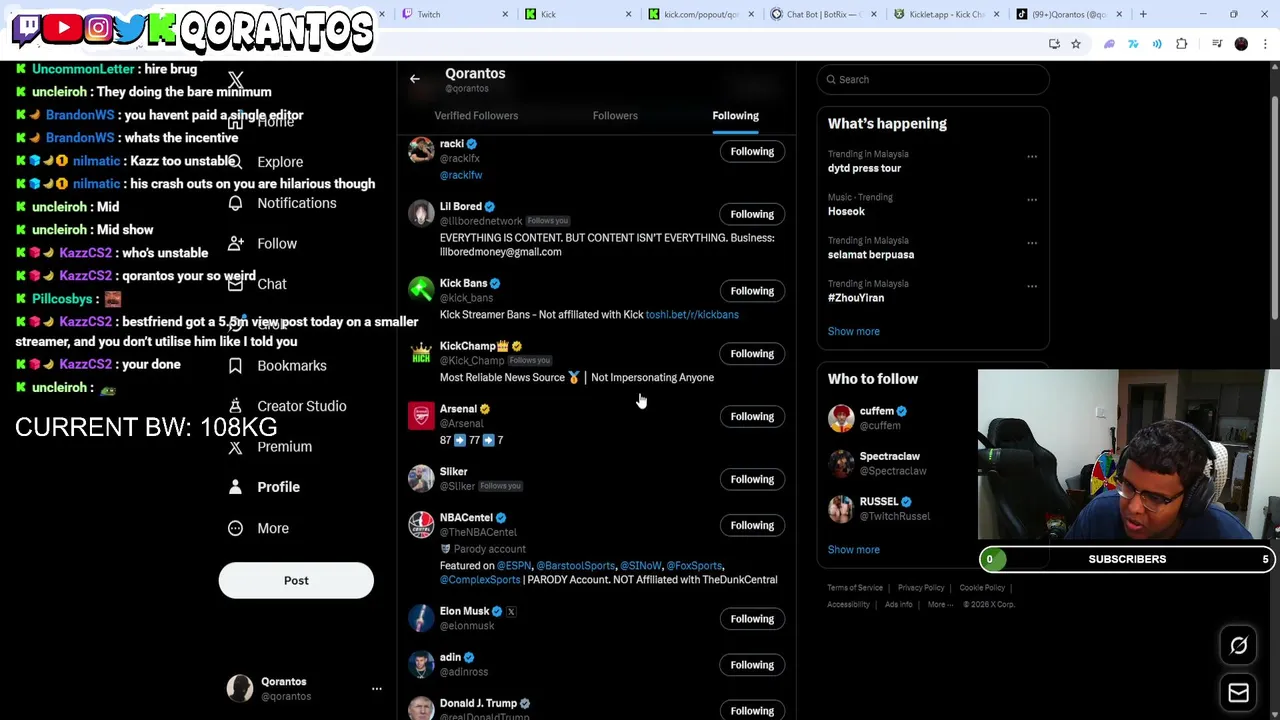Go back with the arrow beside Qorantos
This screenshot has height=720, width=1280.
tap(415, 79)
